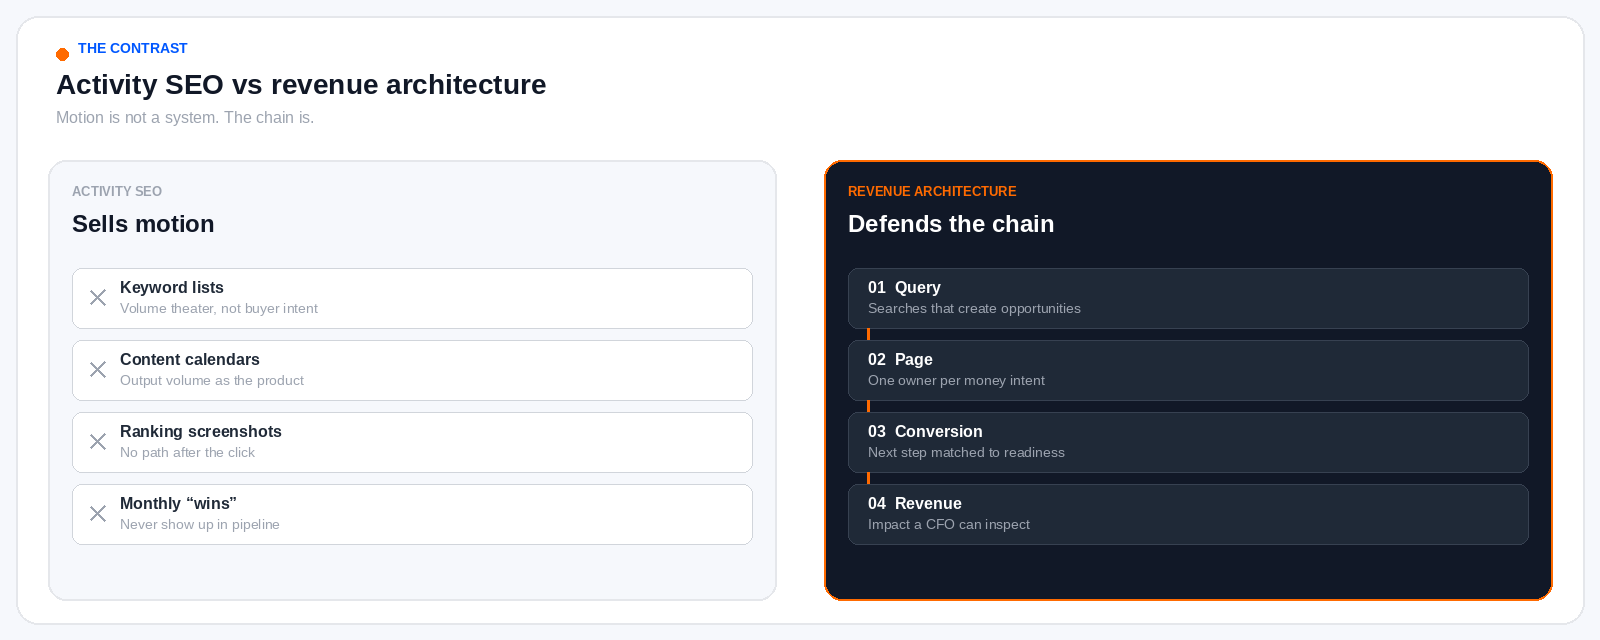This screenshot has width=1600, height=640.
Task: Click the X icon beside Ranking screenshots
Action: pyautogui.click(x=98, y=442)
